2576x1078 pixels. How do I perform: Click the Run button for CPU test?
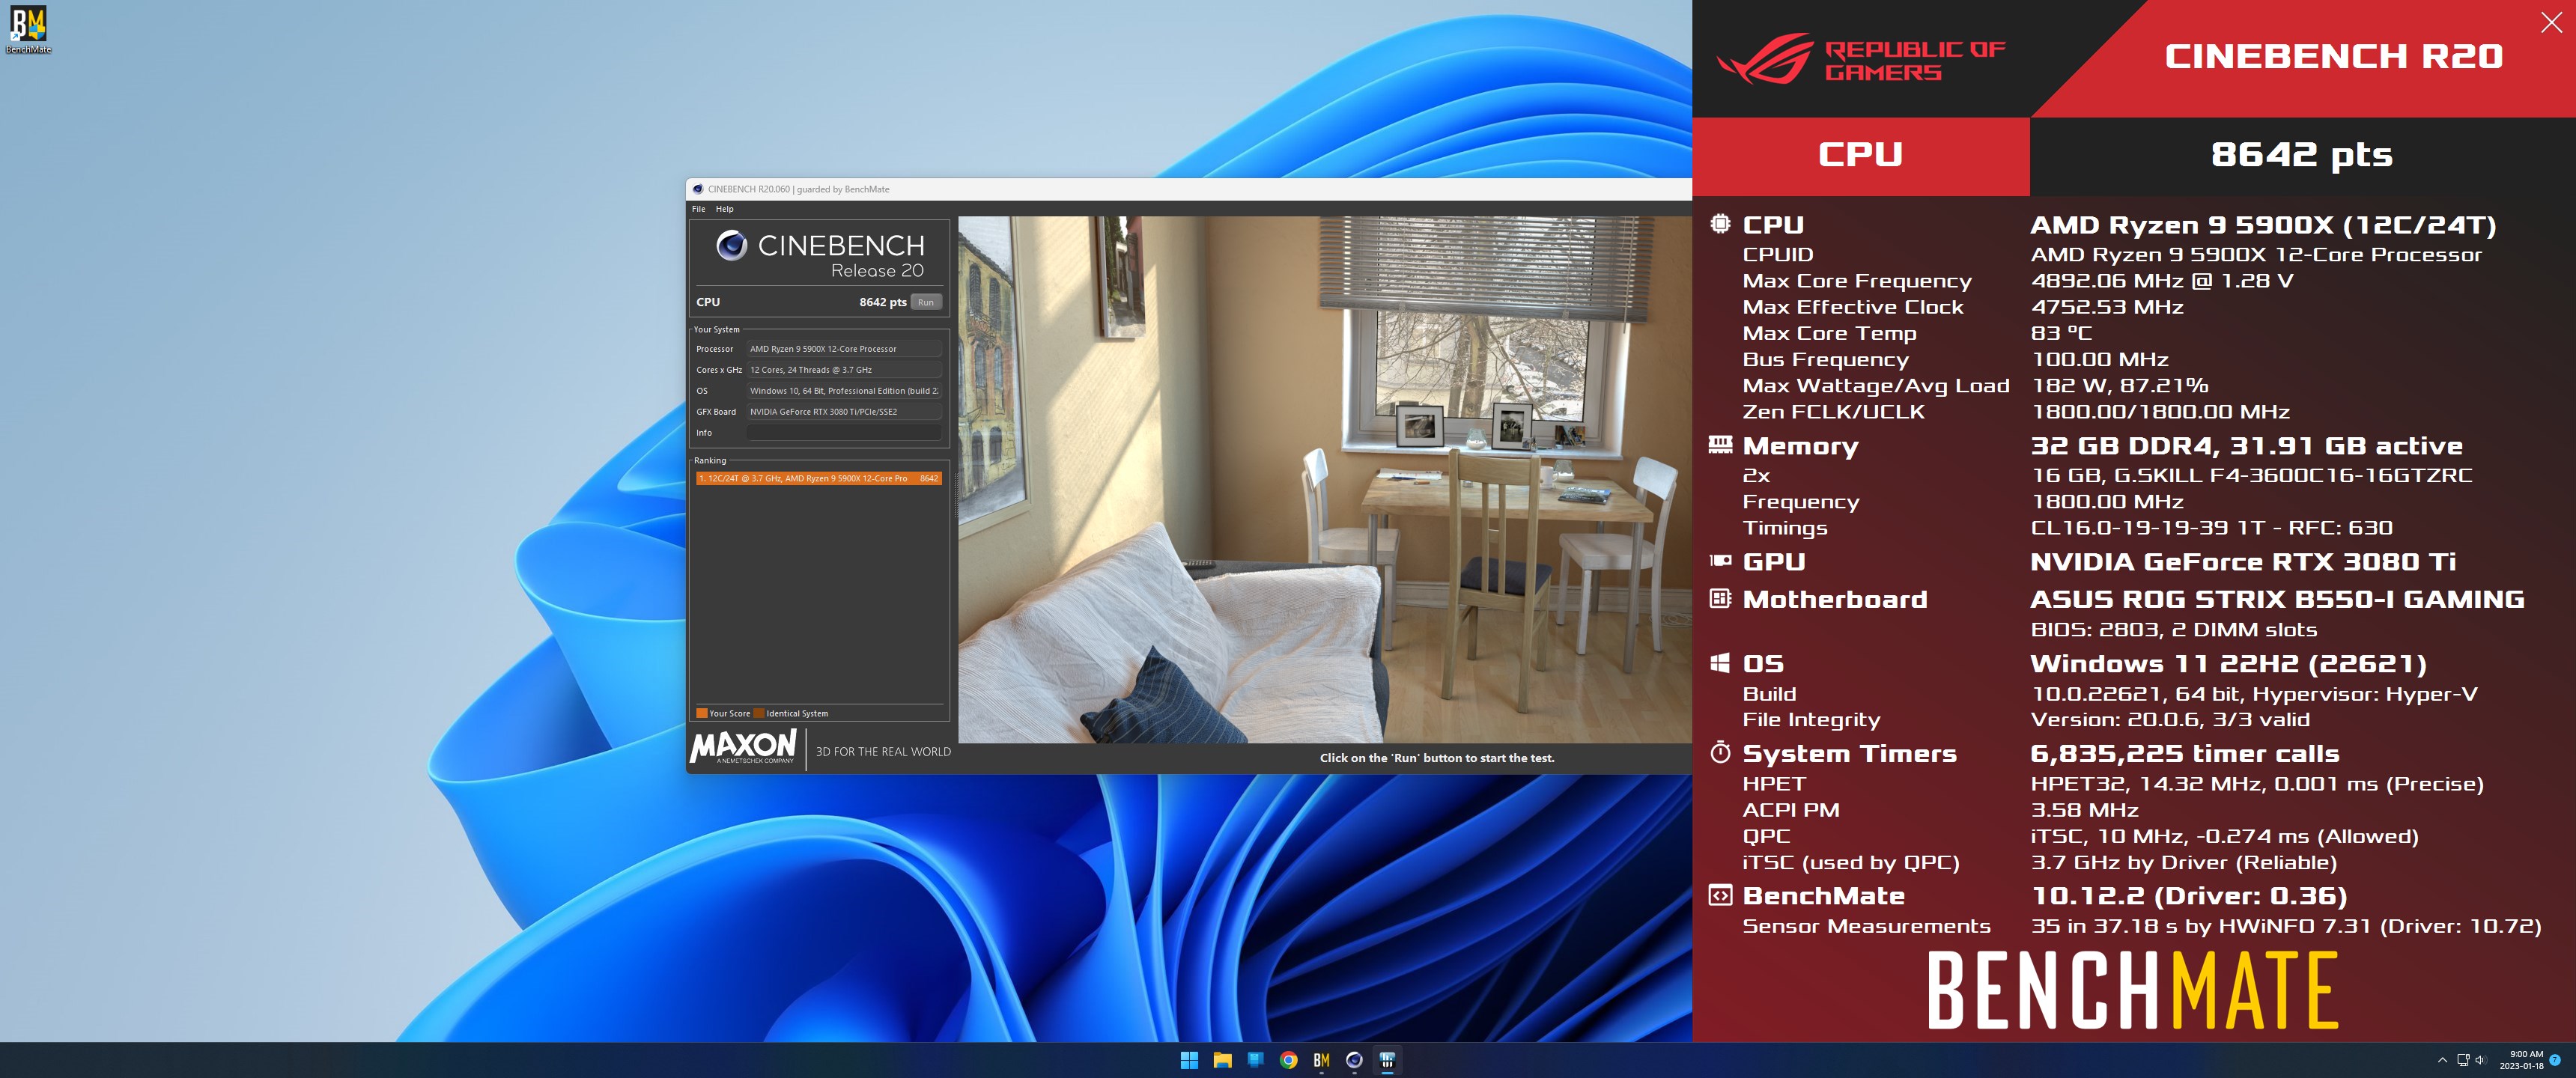(x=926, y=302)
